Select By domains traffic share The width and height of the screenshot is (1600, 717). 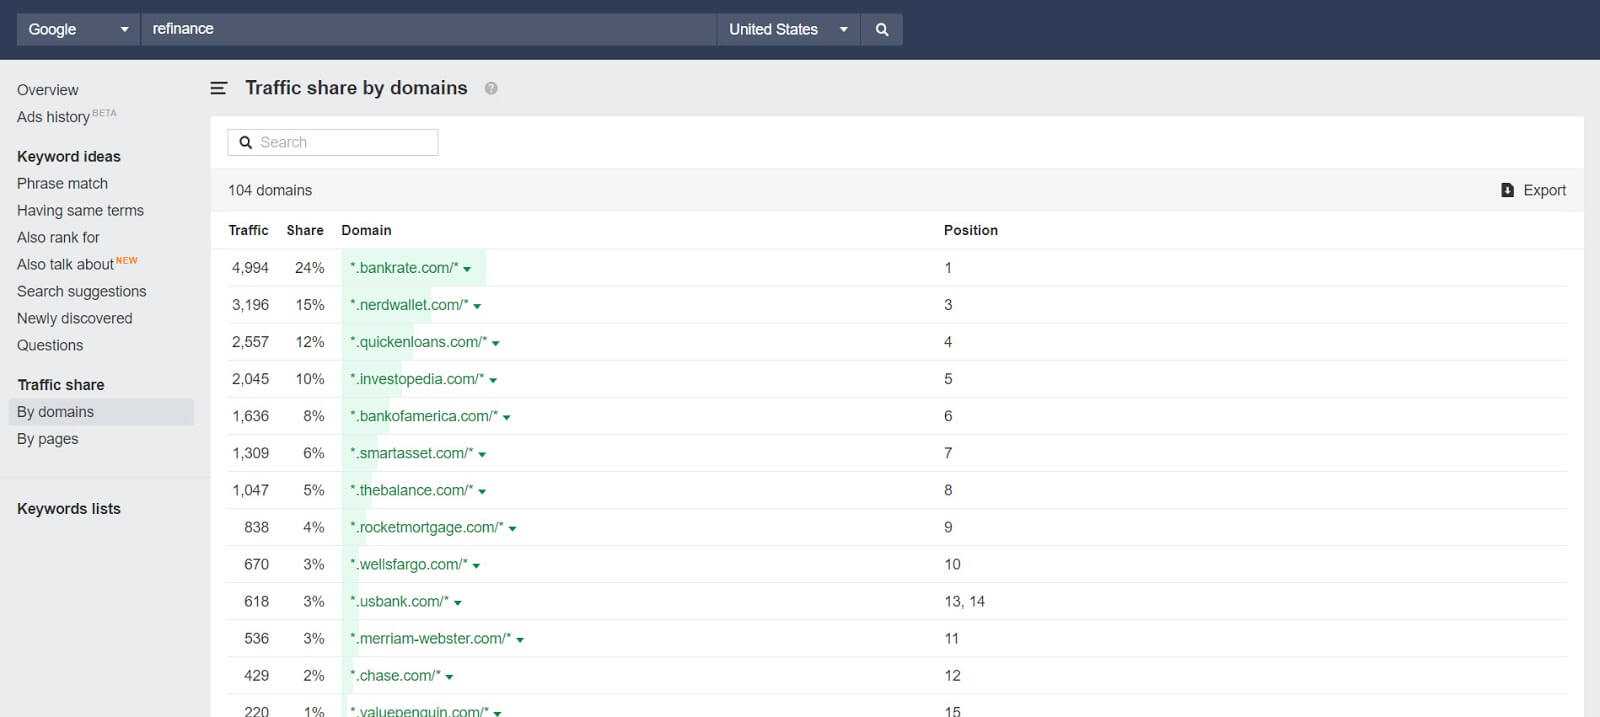(101, 412)
